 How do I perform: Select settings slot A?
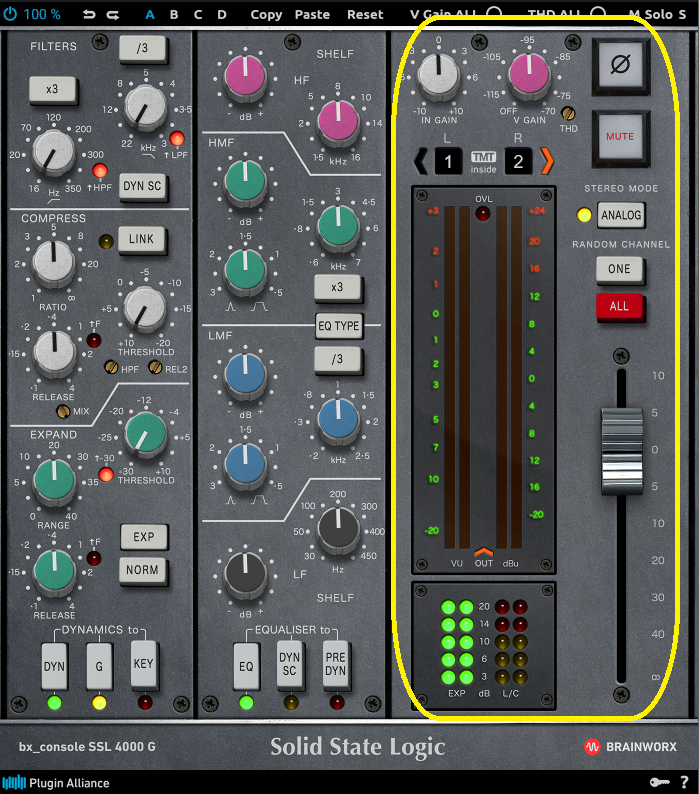coord(150,15)
